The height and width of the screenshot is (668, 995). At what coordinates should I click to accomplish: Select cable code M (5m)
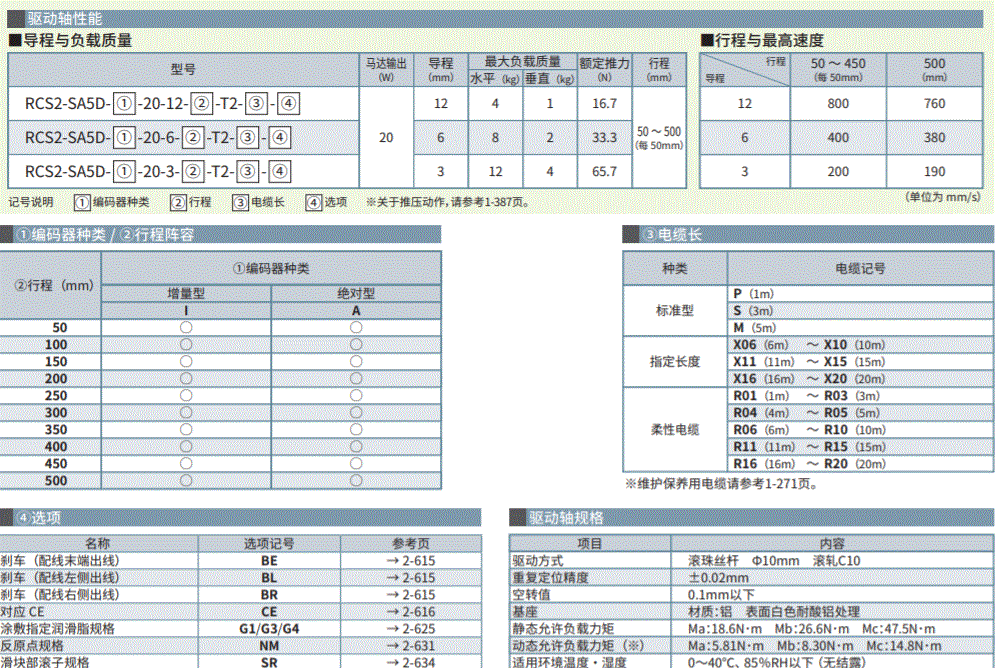pyautogui.click(x=754, y=328)
